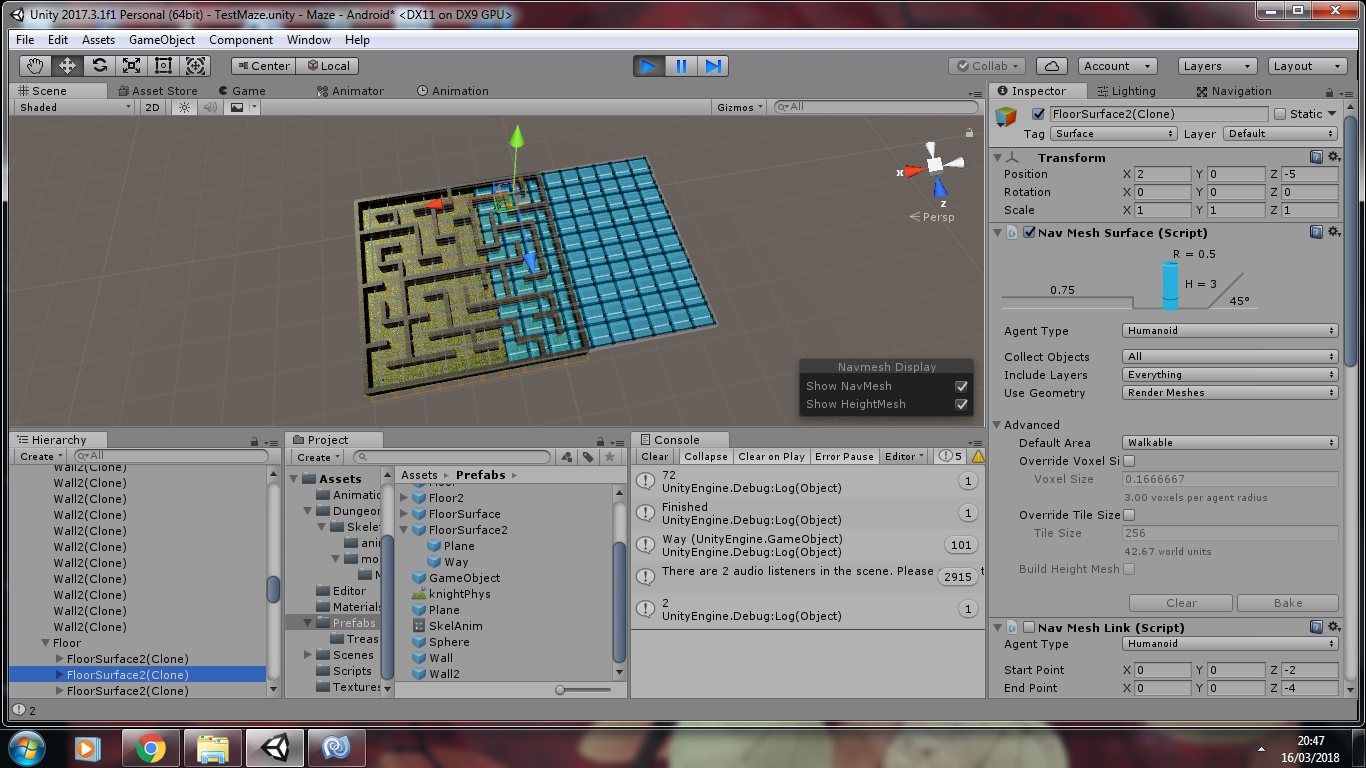Toggle scene lighting sun icon
The image size is (1366, 768).
[x=184, y=107]
